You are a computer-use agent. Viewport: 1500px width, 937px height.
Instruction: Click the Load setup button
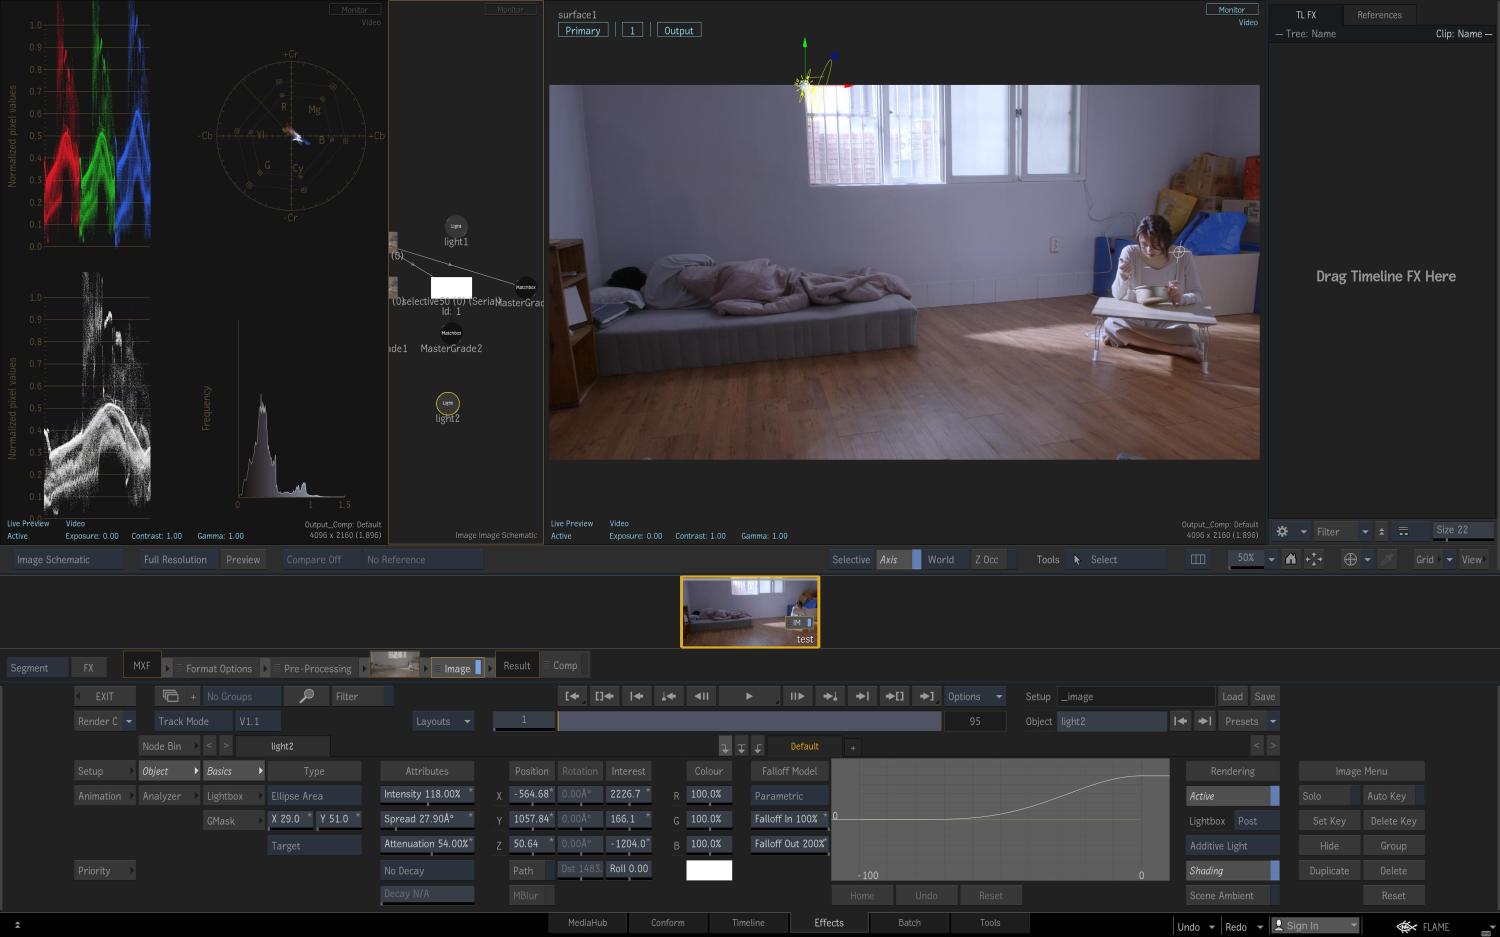(x=1232, y=696)
